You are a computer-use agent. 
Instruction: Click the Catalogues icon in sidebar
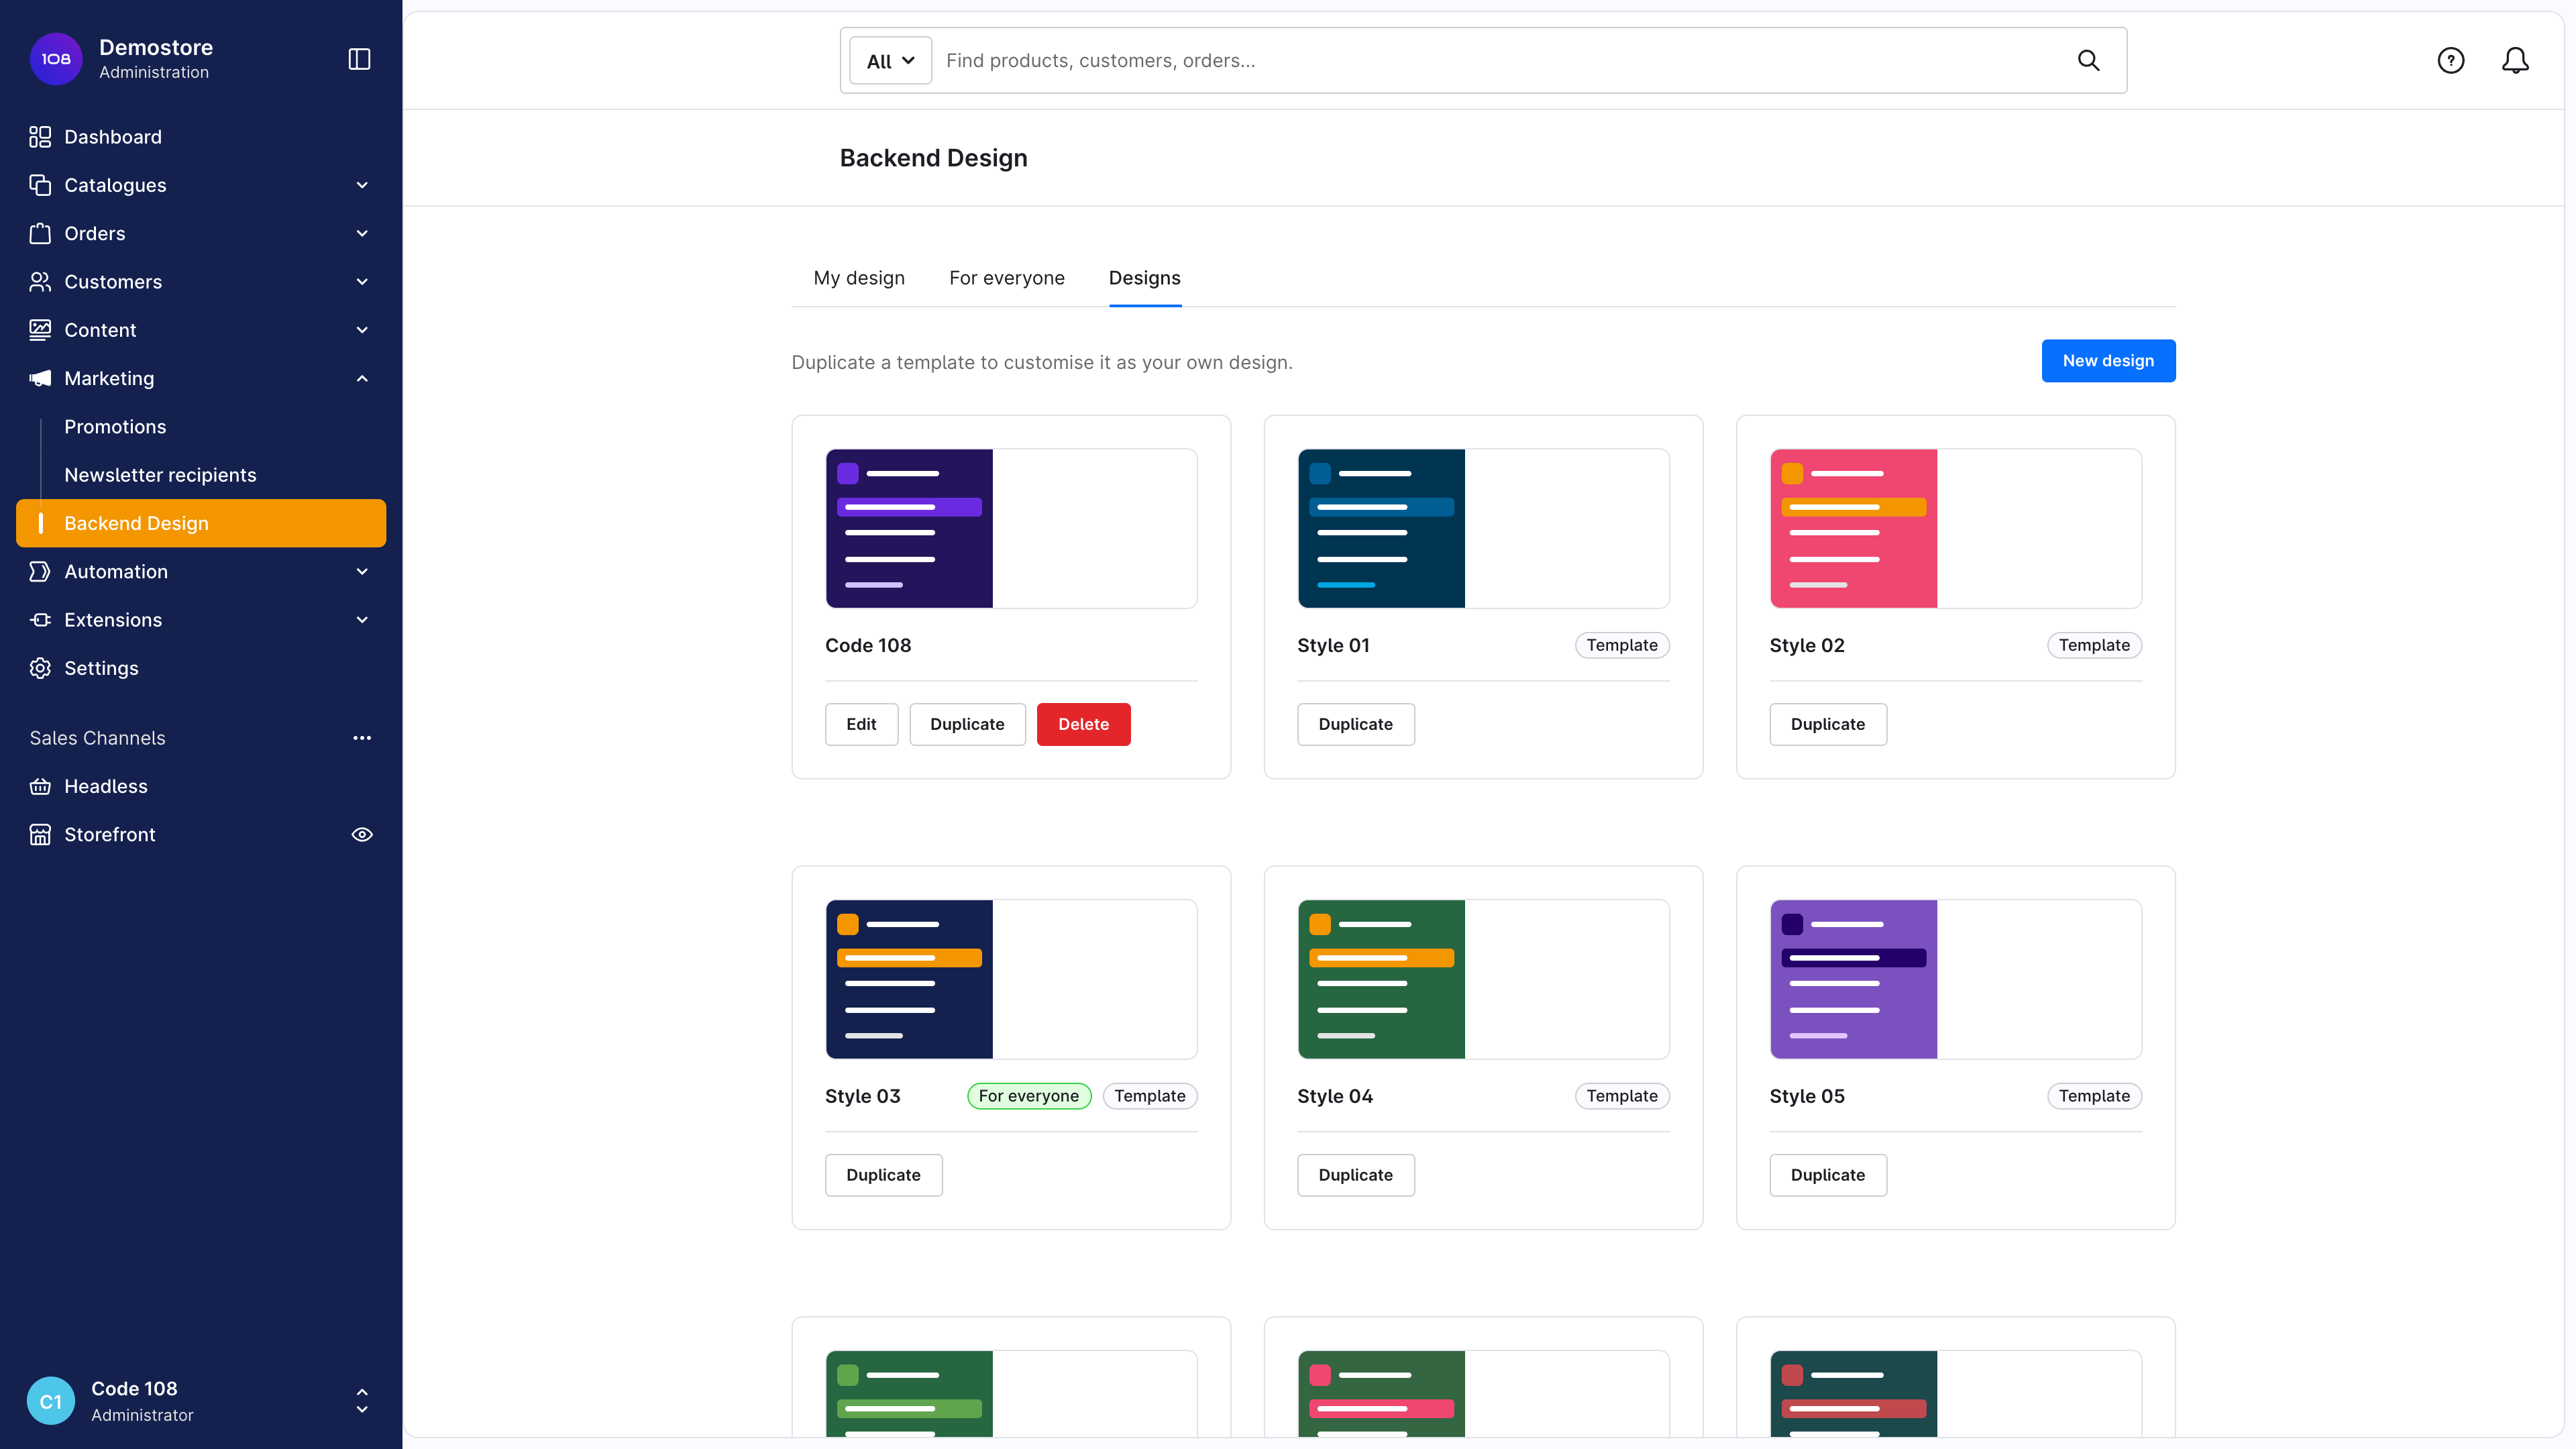[40, 185]
